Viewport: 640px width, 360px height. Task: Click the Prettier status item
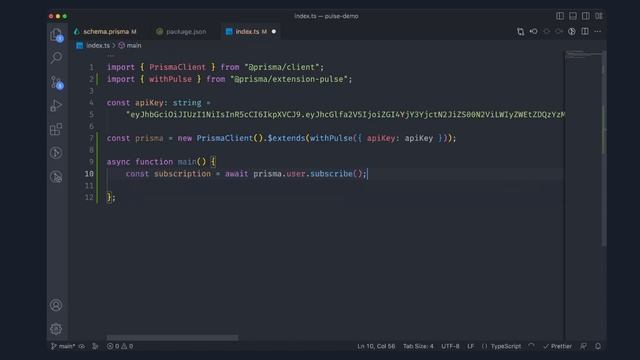point(557,346)
